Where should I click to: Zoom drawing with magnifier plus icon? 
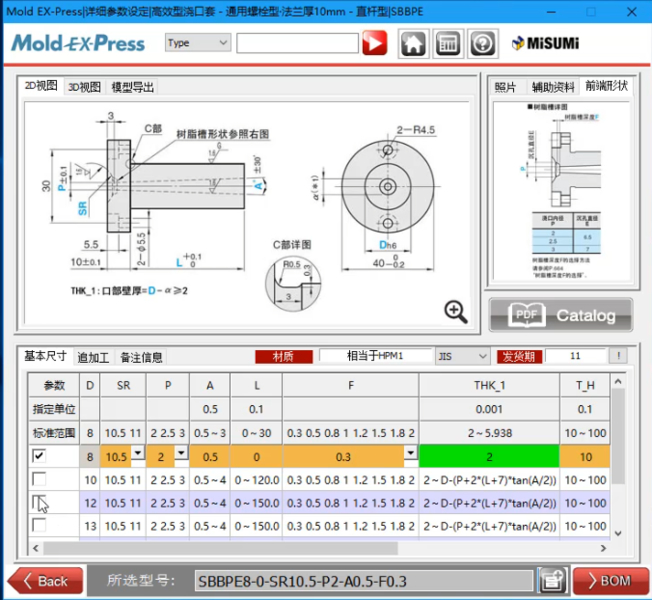[x=456, y=311]
